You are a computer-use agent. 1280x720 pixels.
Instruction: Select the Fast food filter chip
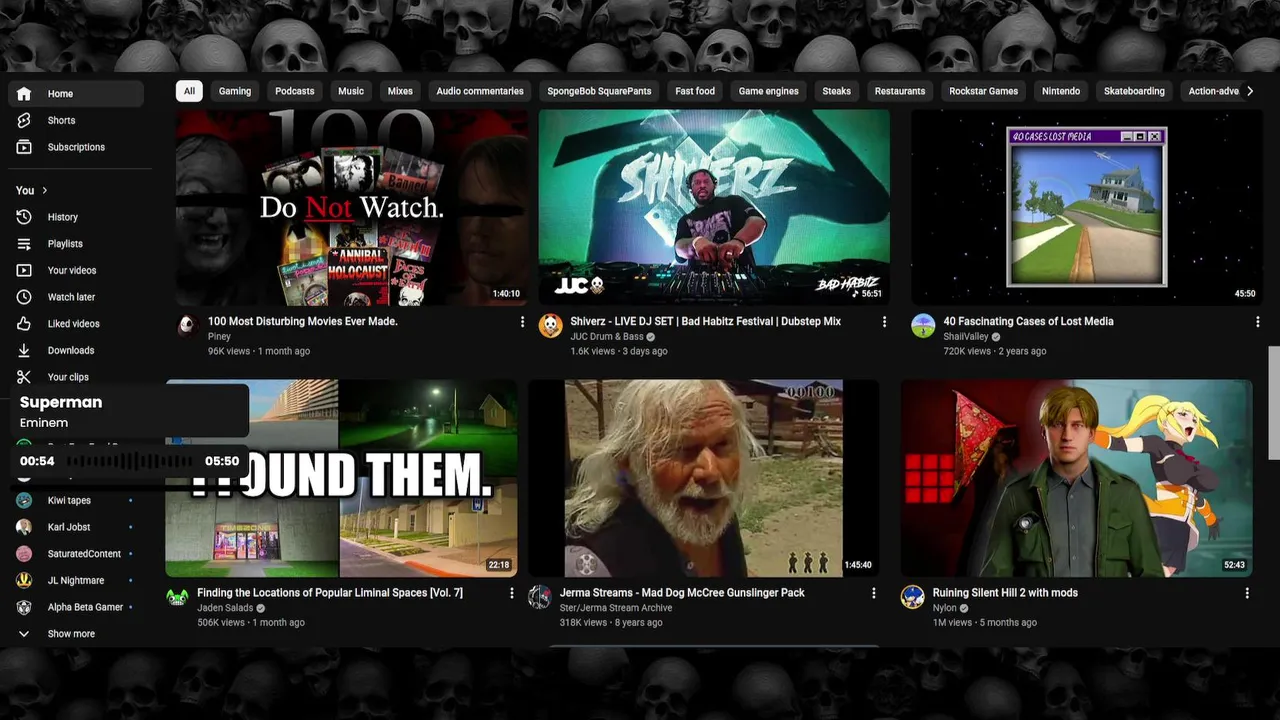pos(695,91)
